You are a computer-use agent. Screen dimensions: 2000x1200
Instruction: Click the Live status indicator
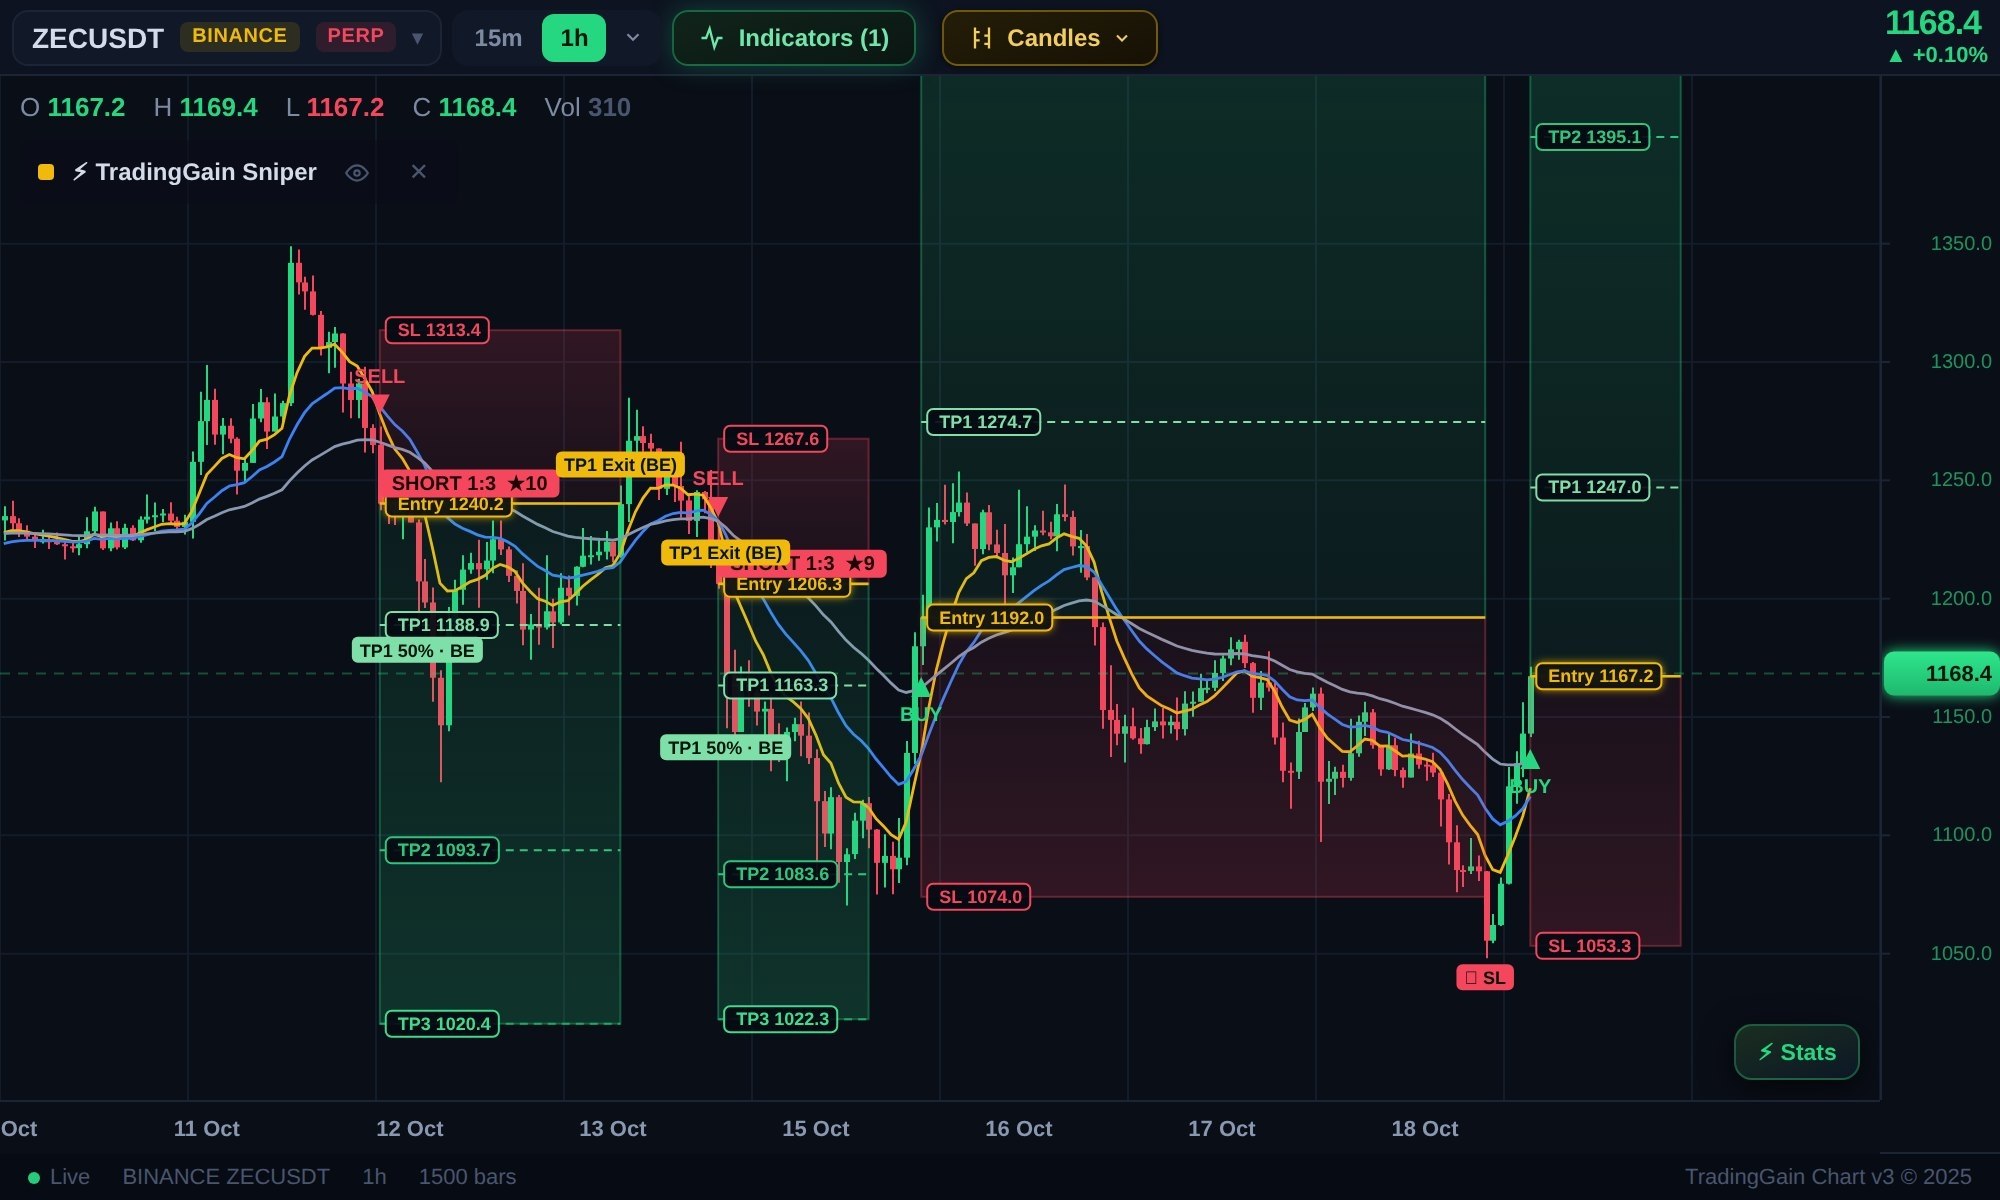(x=59, y=1177)
